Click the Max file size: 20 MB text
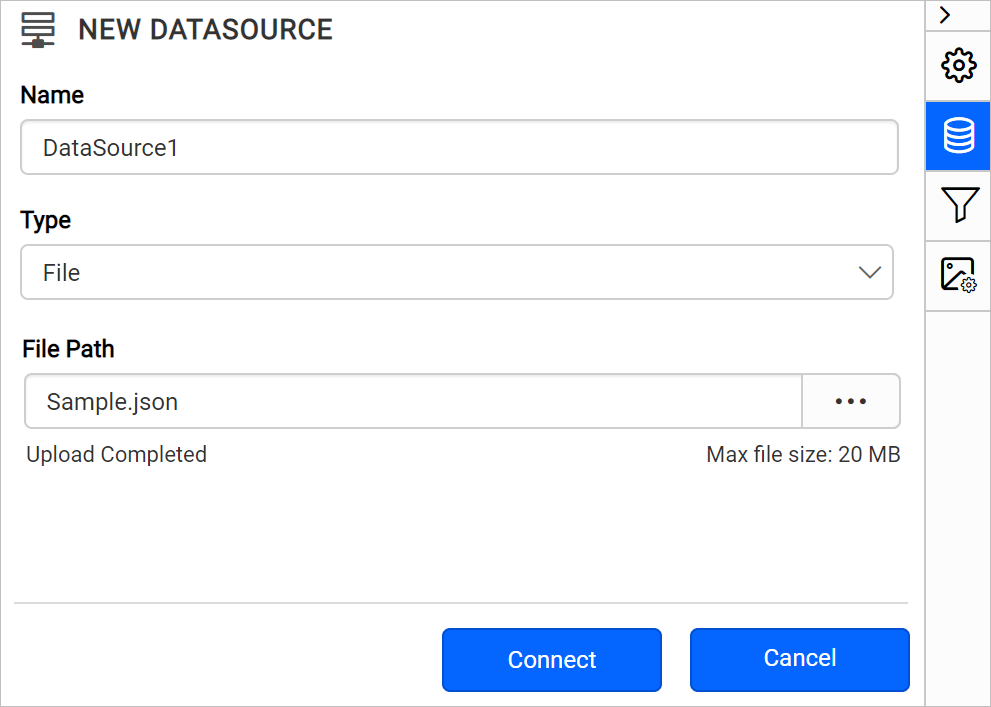 pyautogui.click(x=803, y=454)
